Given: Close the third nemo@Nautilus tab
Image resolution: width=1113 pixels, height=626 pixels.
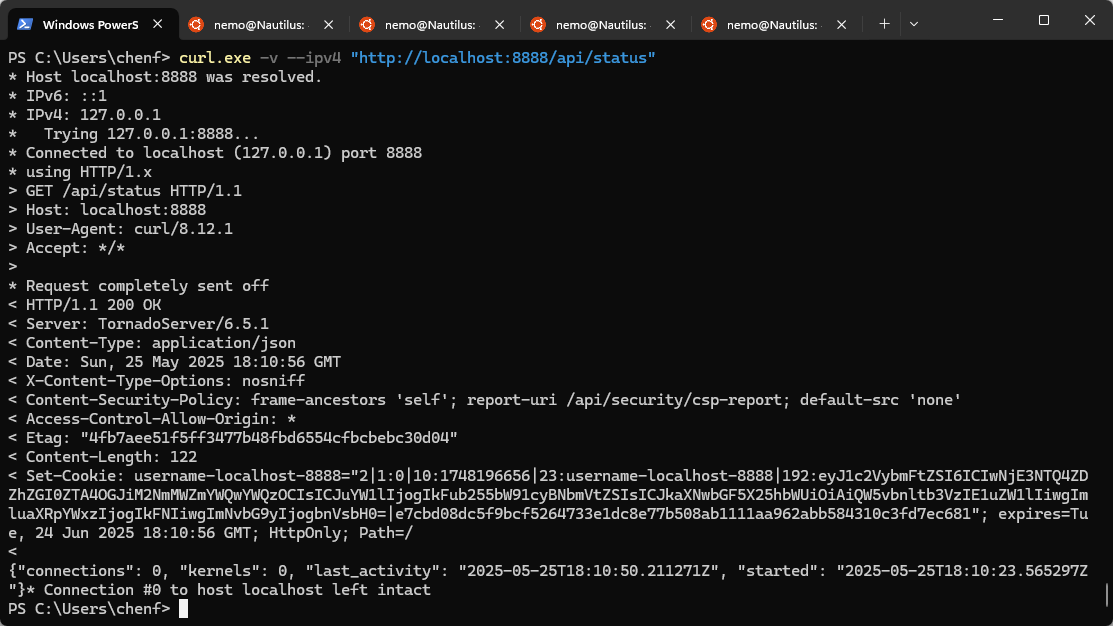Looking at the screenshot, I should (x=670, y=24).
